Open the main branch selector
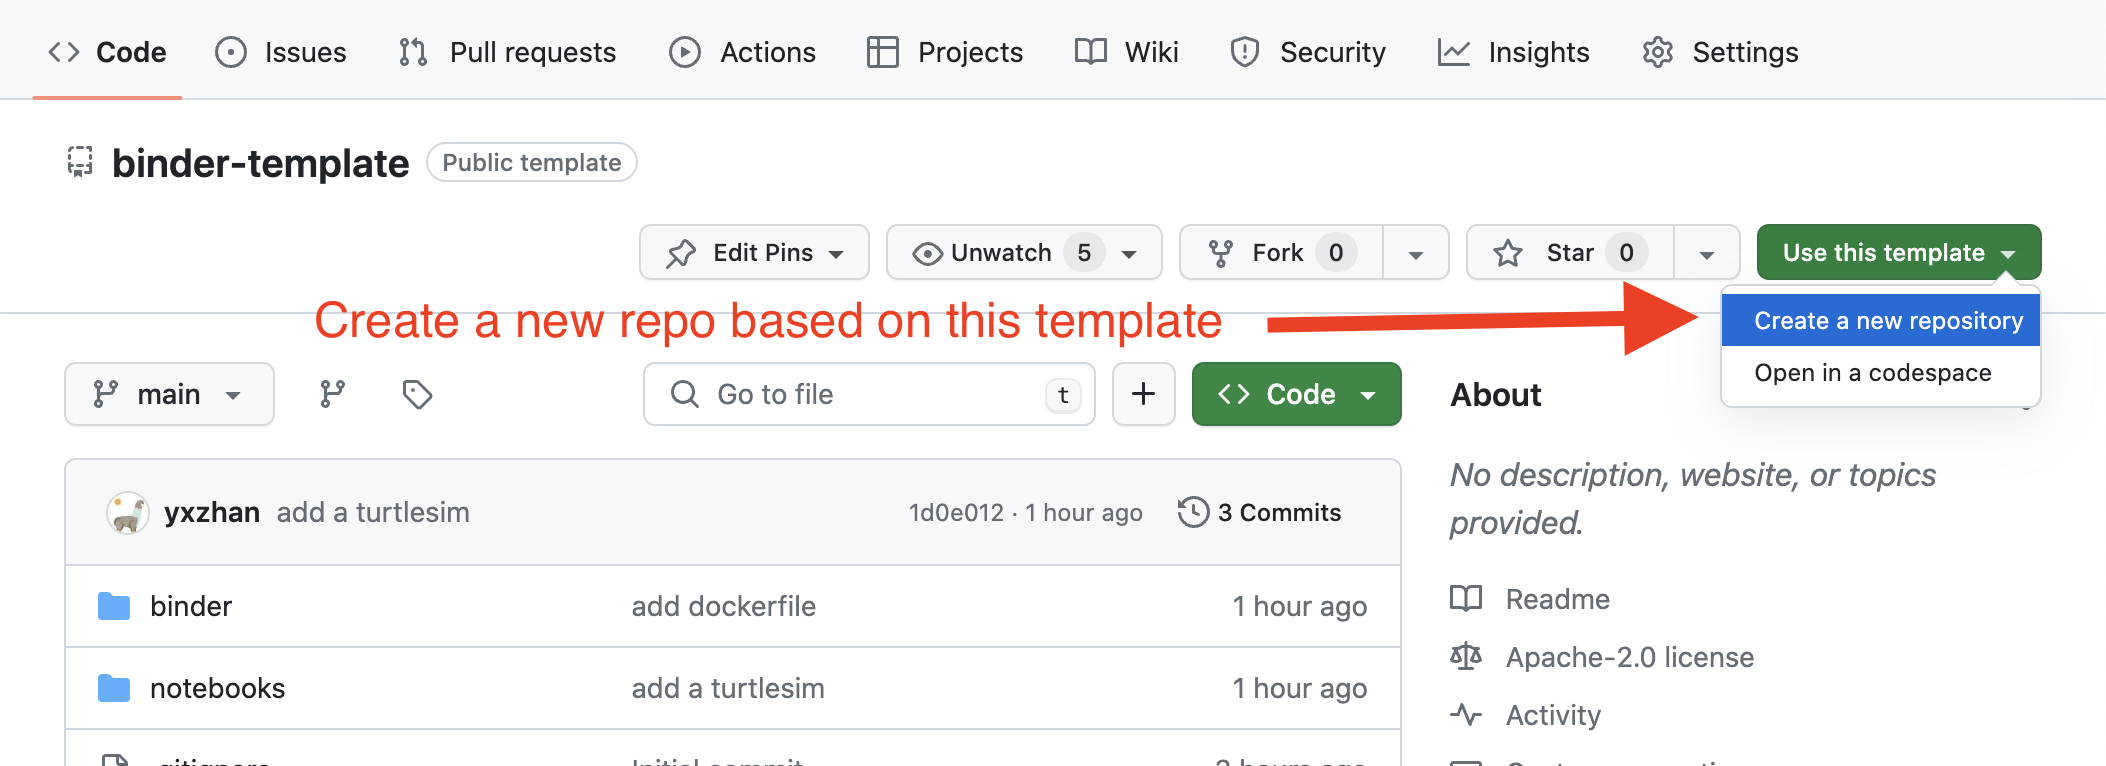2106x766 pixels. click(x=169, y=394)
